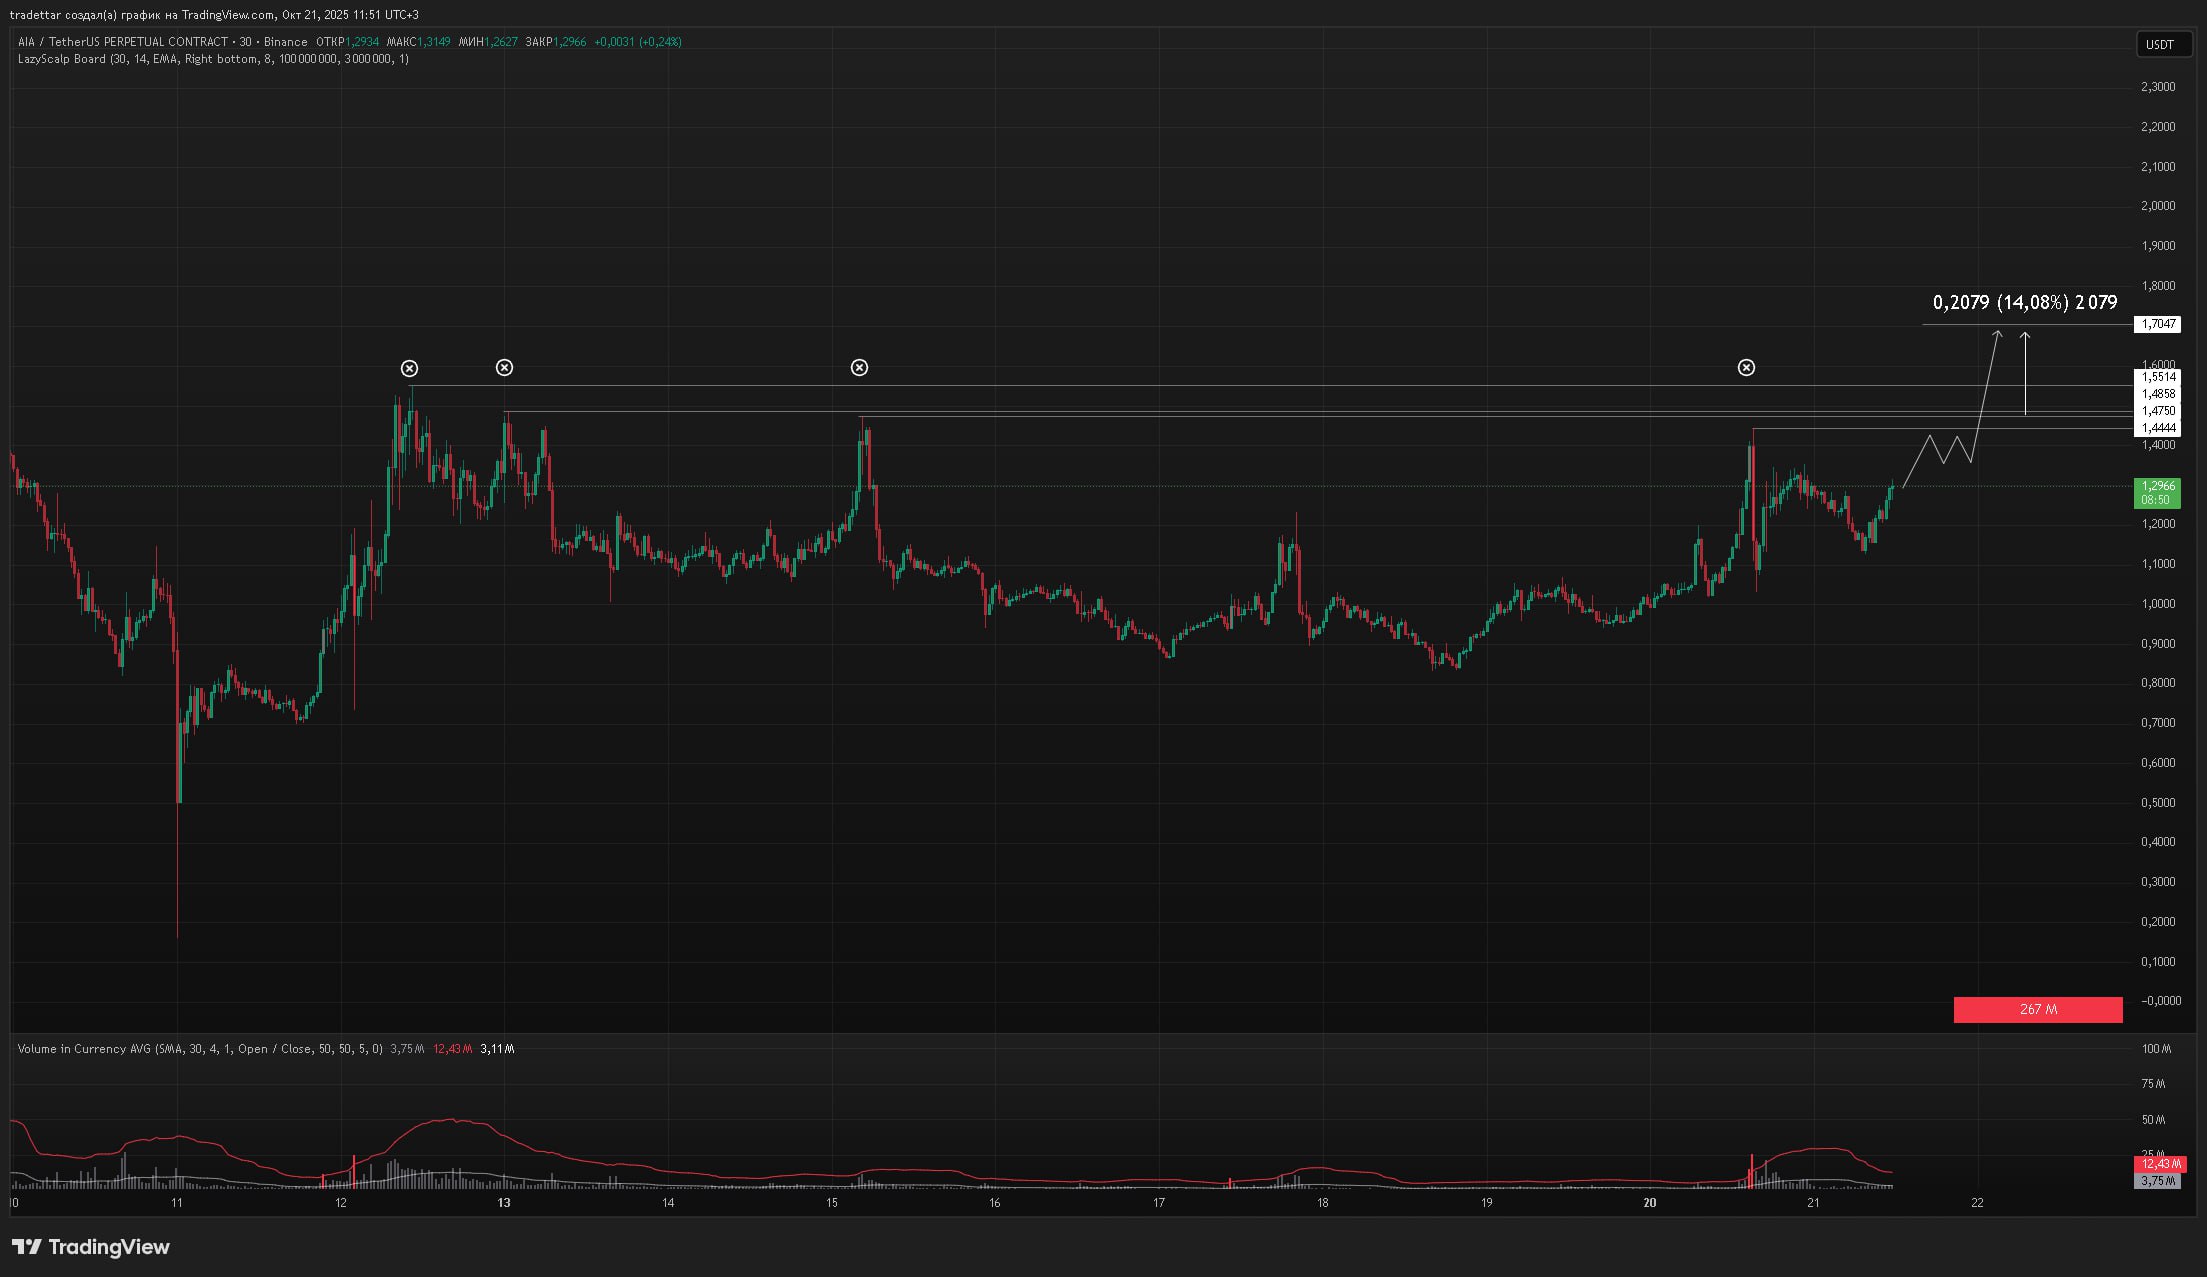The image size is (2207, 1277).
Task: Click the 0,2079 (14,08%) measurement text
Action: 2024,302
